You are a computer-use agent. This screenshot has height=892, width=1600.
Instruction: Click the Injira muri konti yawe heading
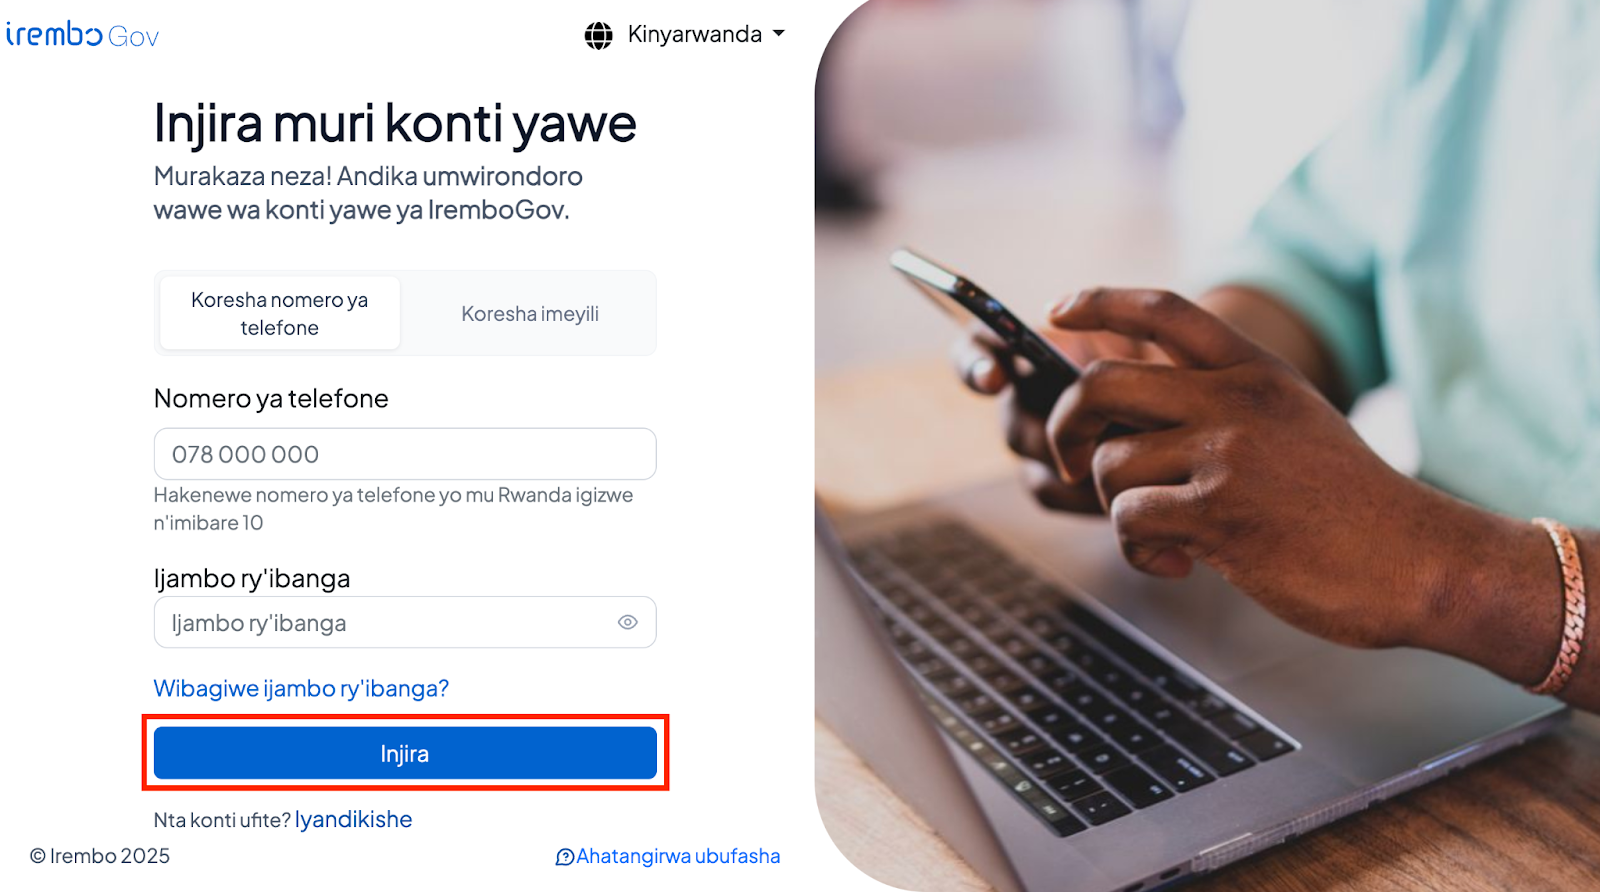tap(395, 124)
